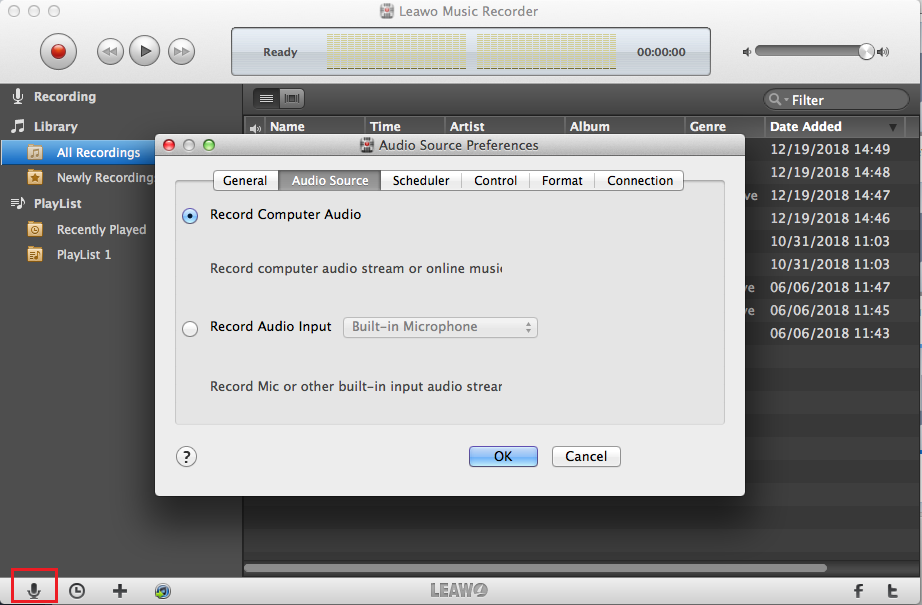922x605 pixels.
Task: Click the rewind playback button
Action: click(x=109, y=51)
